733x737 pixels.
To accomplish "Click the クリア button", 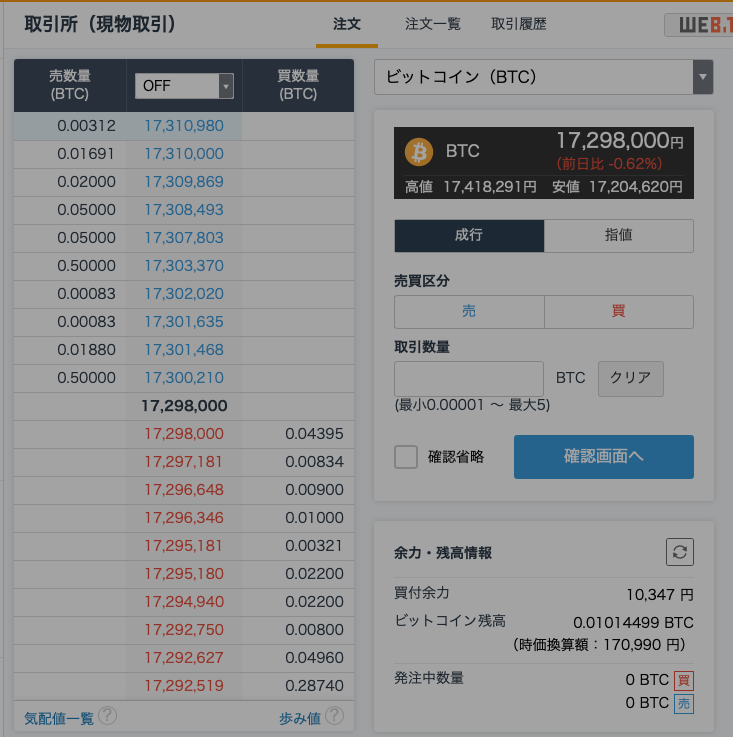I will tap(630, 378).
